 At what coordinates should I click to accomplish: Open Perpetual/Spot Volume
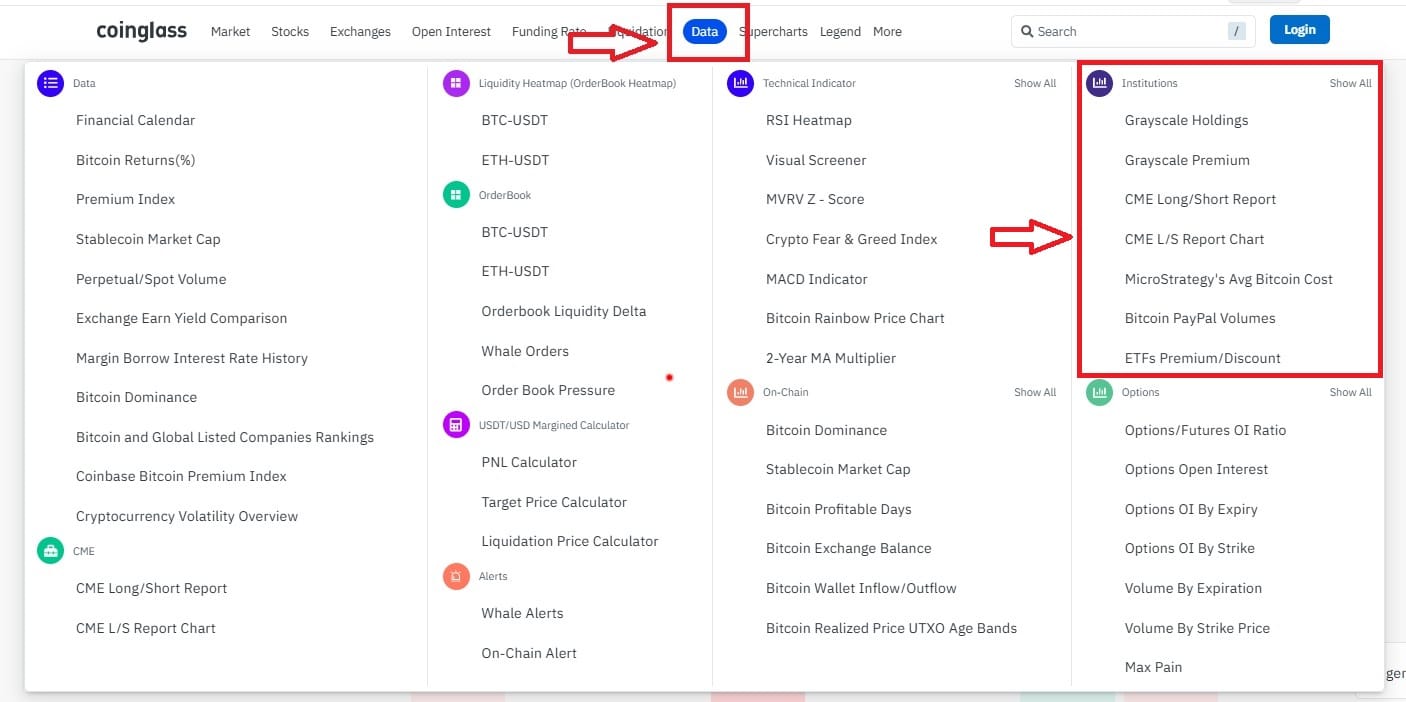(151, 279)
